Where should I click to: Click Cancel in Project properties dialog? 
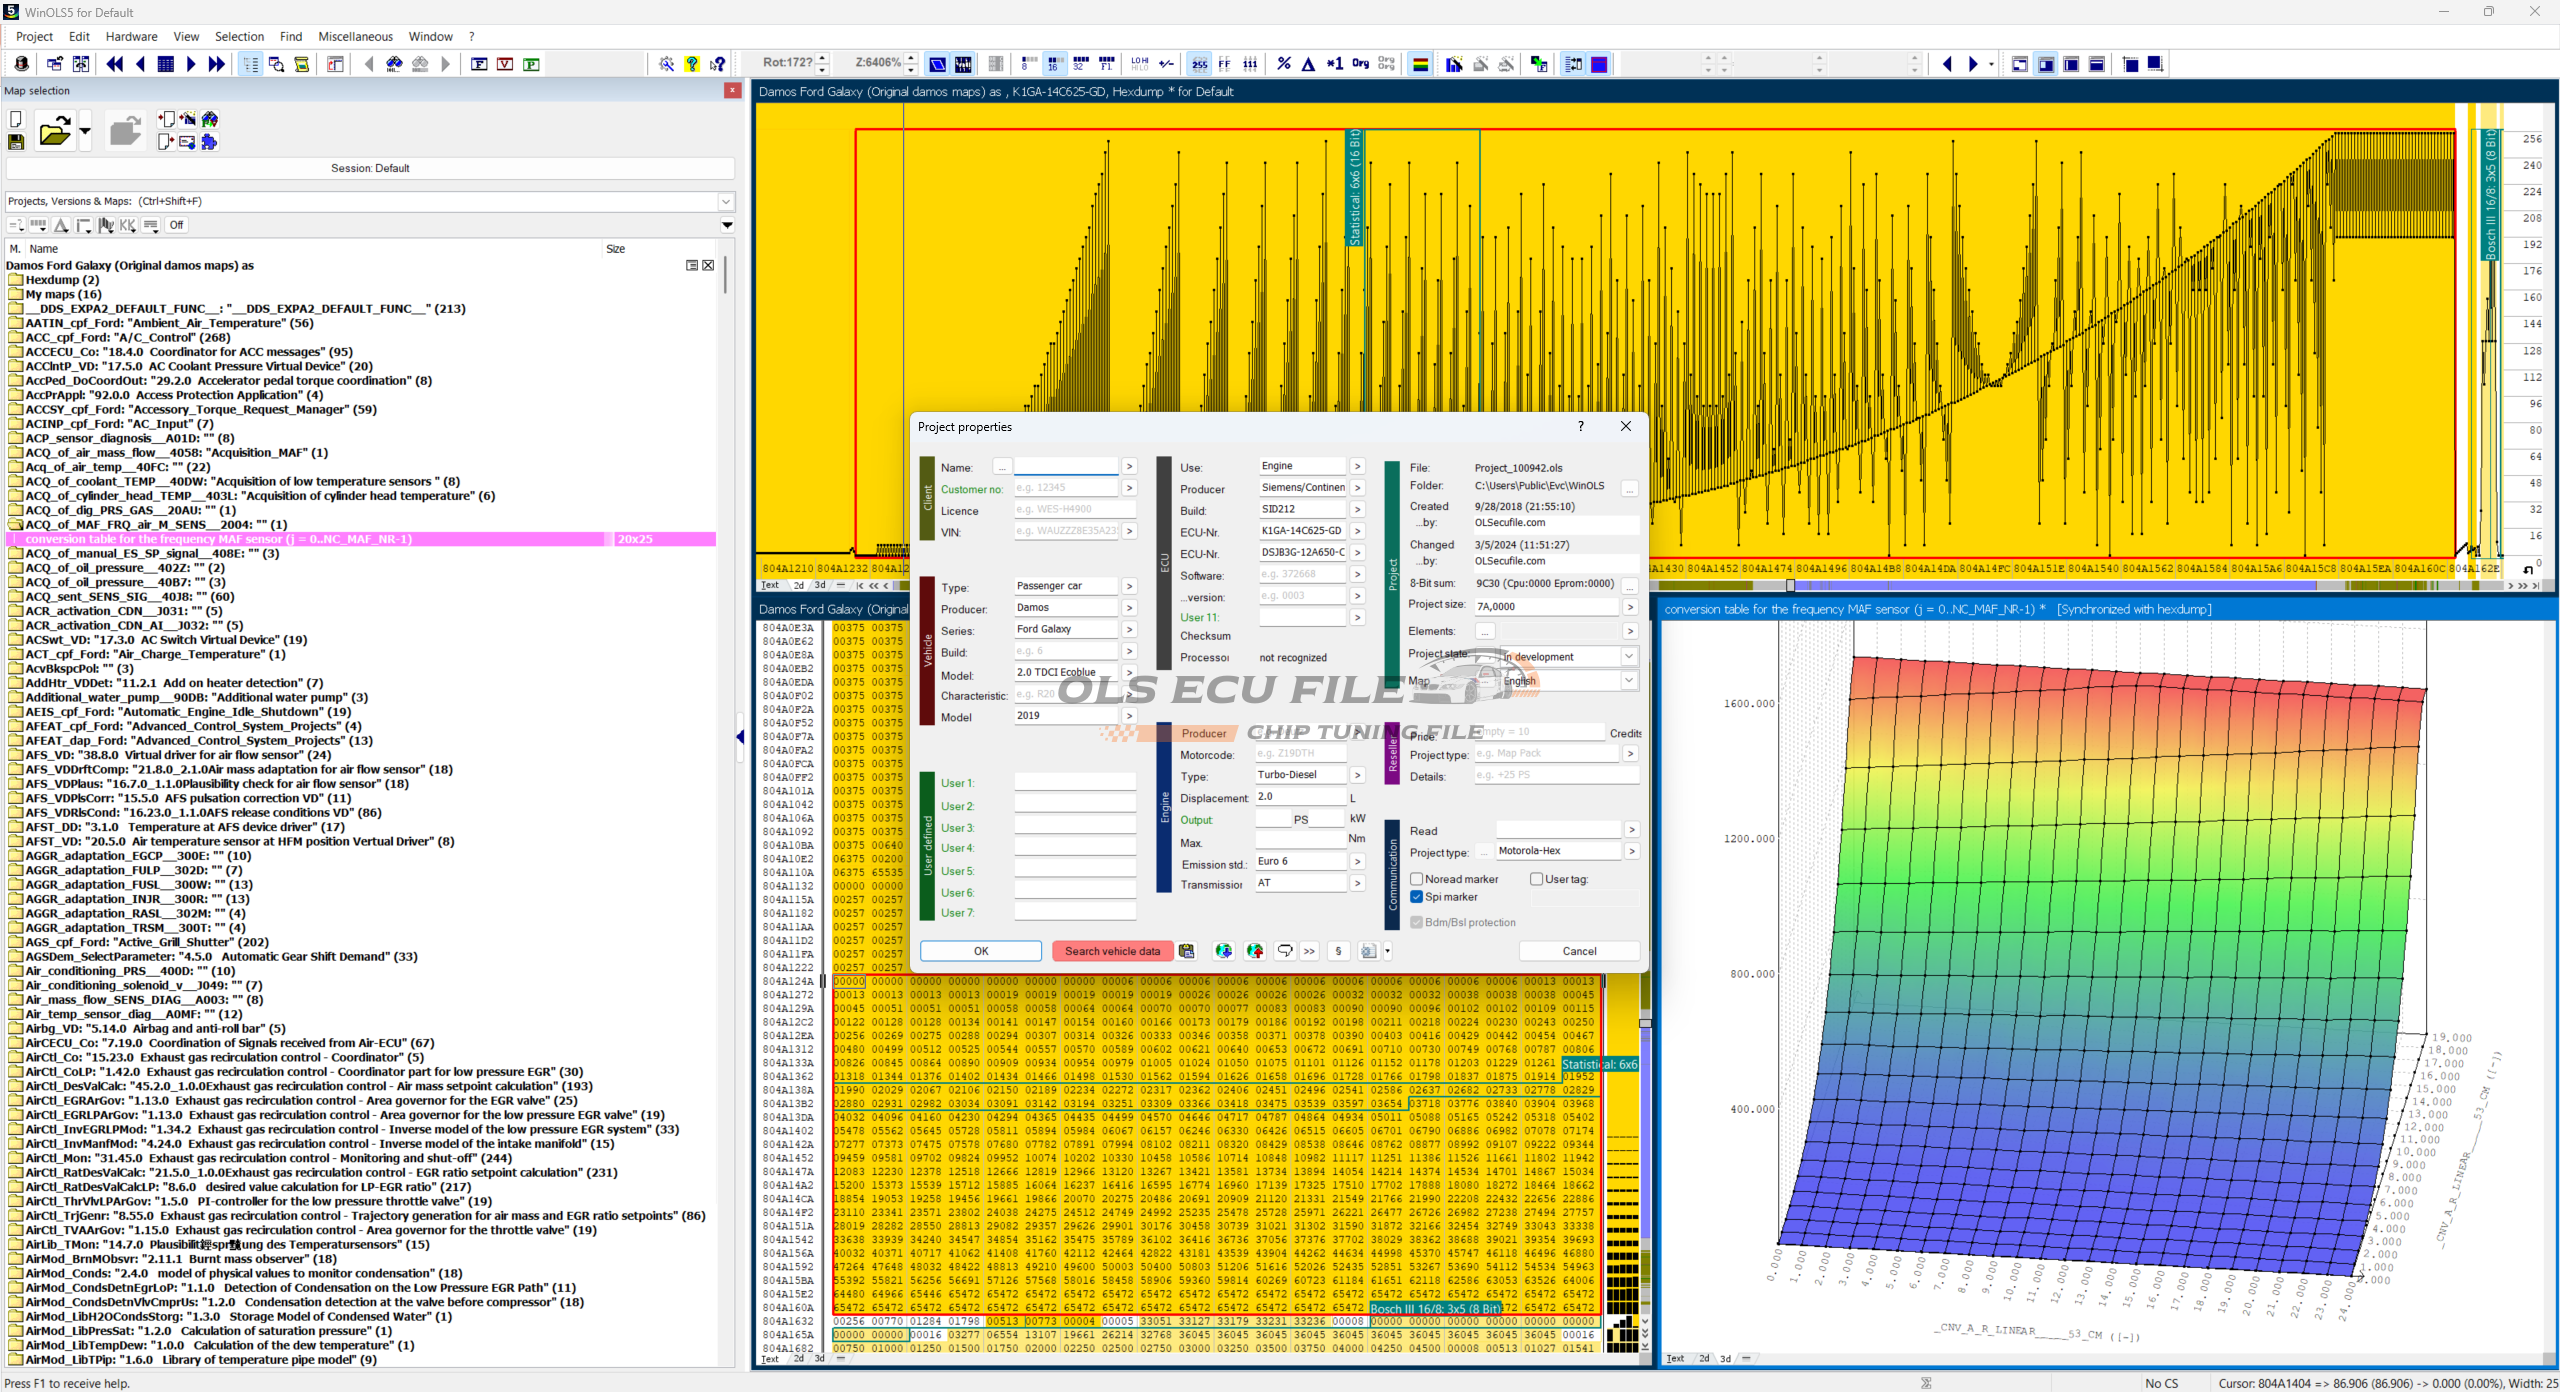click(x=1579, y=951)
